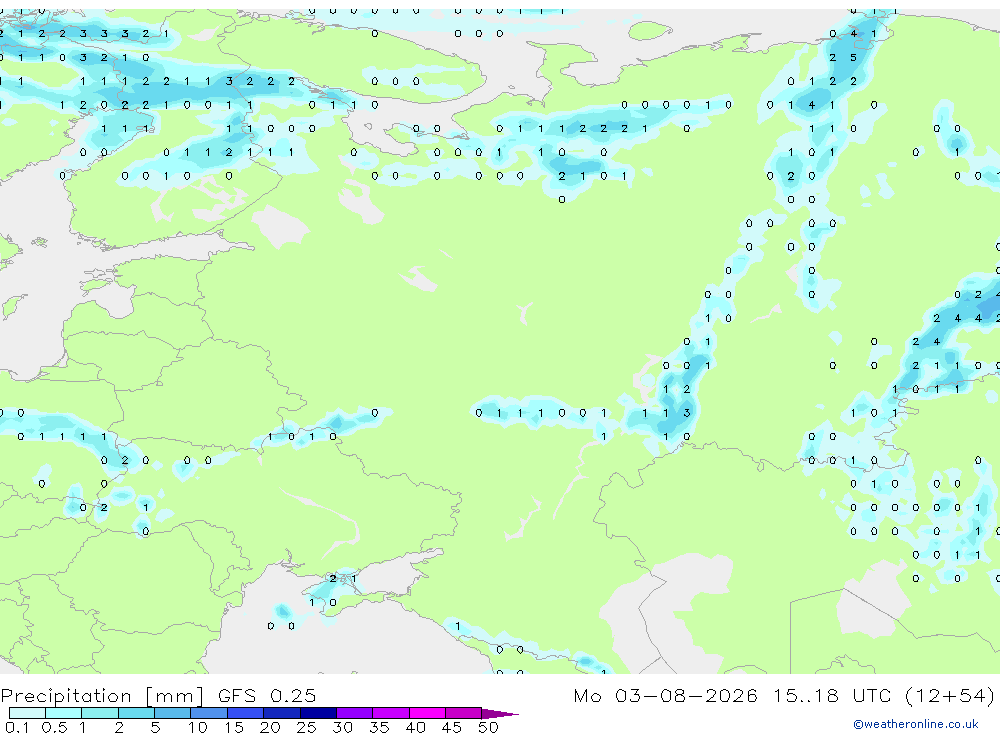
Task: Pick the 10–15 mm legend color swatch
Action: tap(209, 713)
